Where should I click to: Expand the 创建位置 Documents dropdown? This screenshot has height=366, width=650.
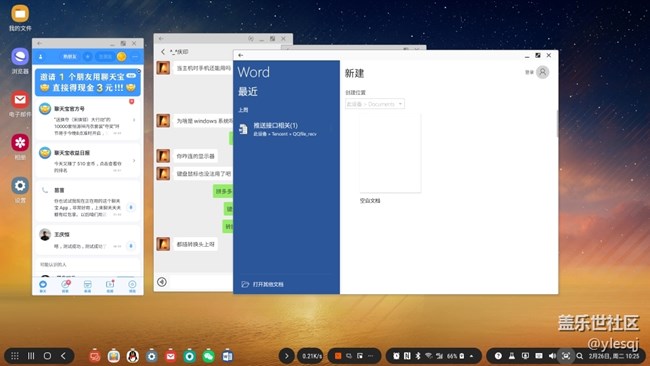375,104
